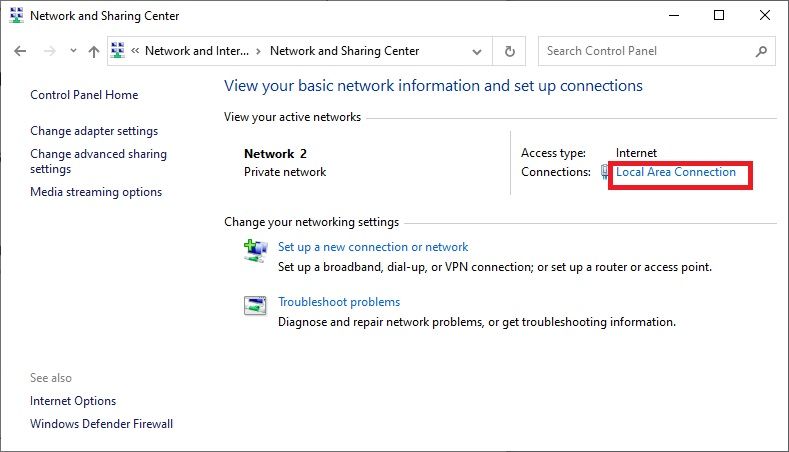
Task: Open Change advanced sharing settings
Action: tap(99, 161)
